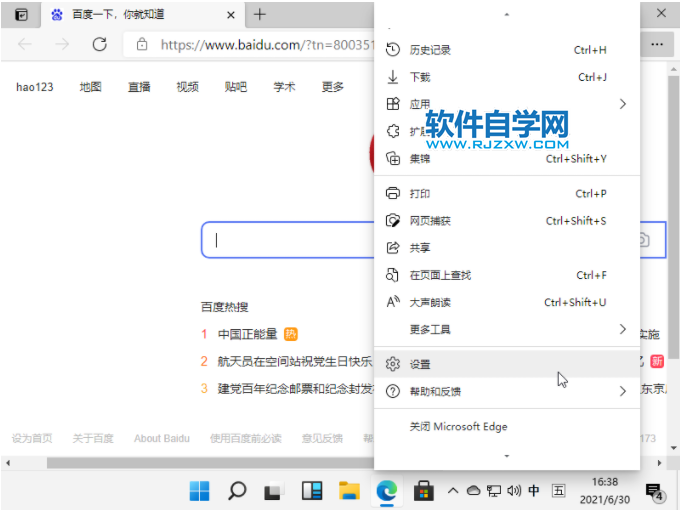Open the 视频 (Video) link
Viewport: 680px width, 511px height.
pyautogui.click(x=187, y=87)
